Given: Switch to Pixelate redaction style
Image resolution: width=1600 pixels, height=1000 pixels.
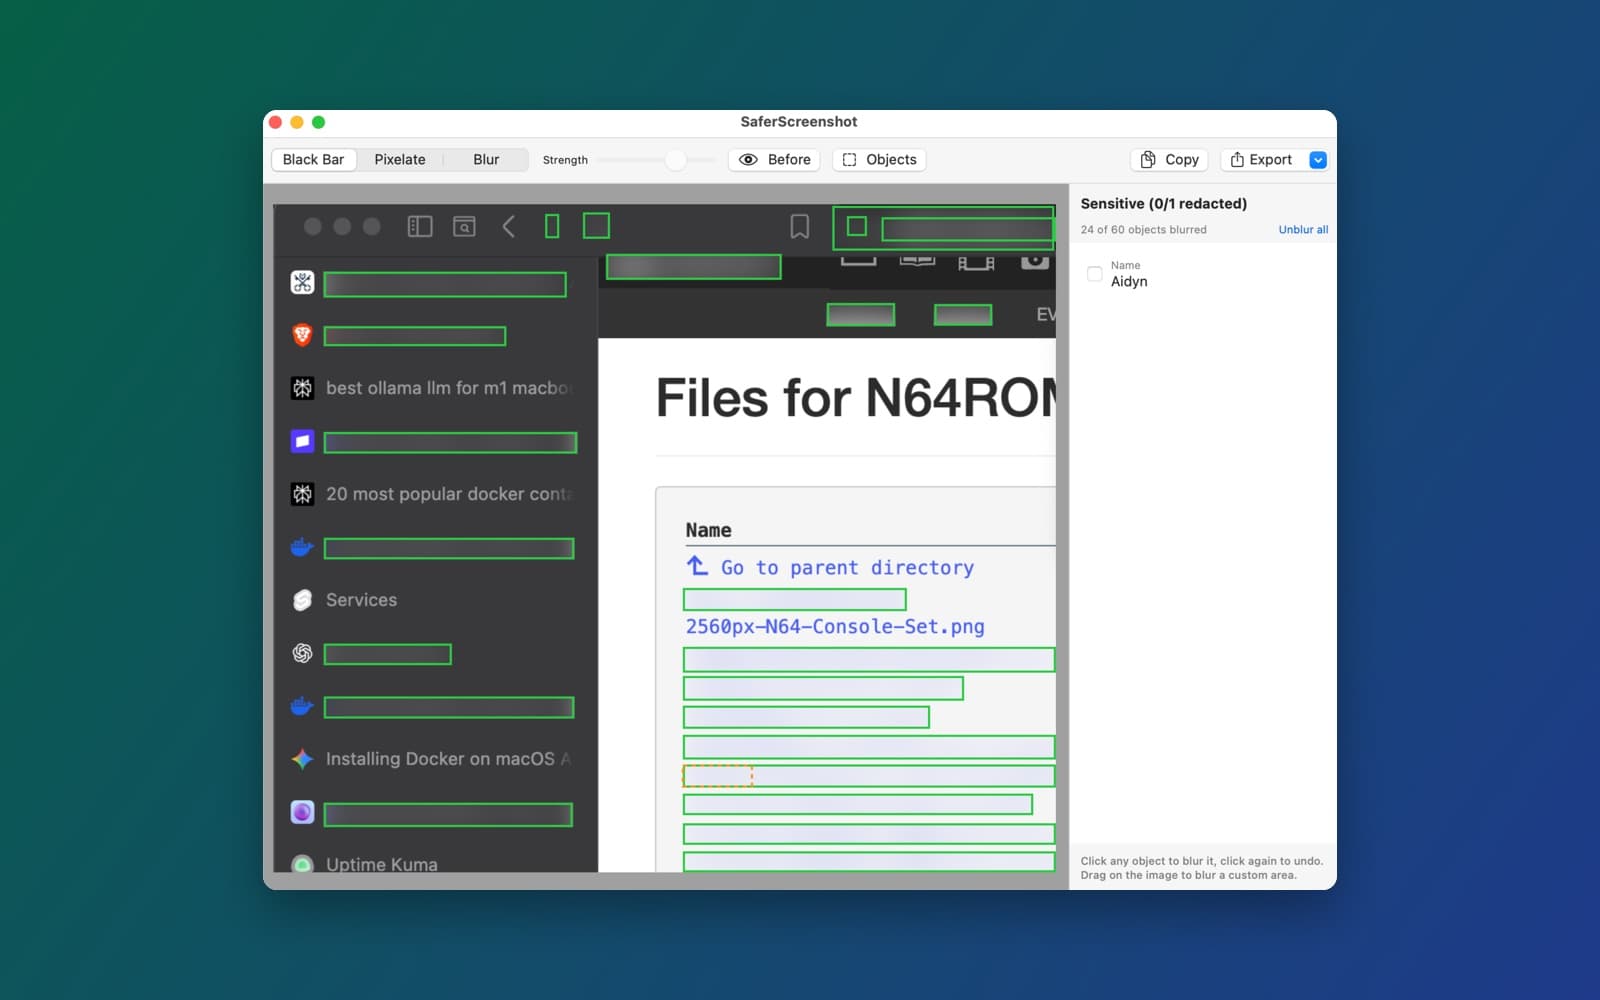Looking at the screenshot, I should 400,160.
